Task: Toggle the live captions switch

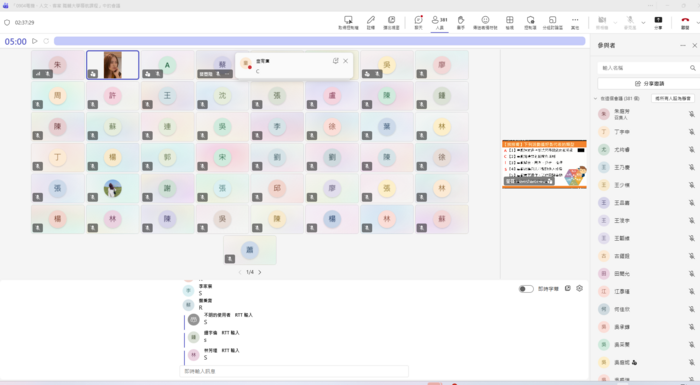Action: [526, 289]
